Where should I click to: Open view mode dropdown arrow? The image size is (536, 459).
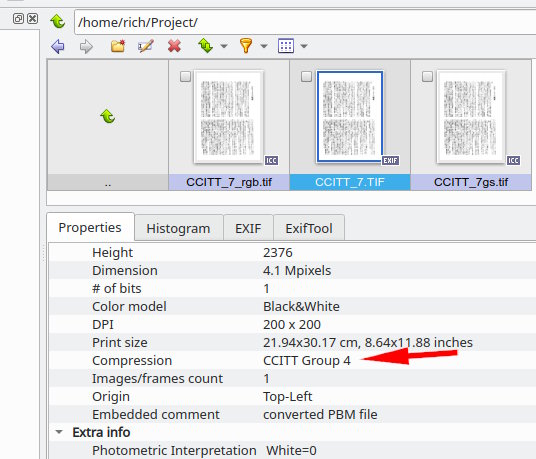click(x=304, y=46)
